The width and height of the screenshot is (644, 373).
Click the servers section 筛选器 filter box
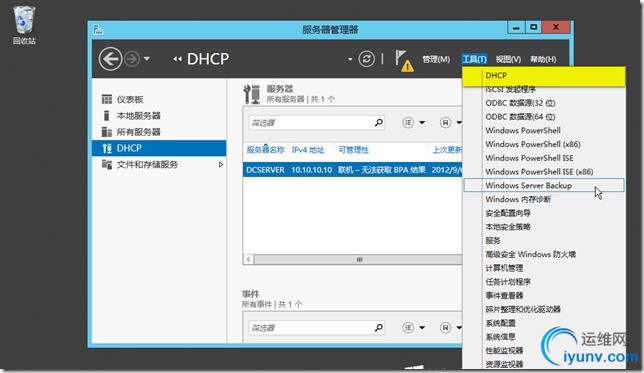(316, 122)
